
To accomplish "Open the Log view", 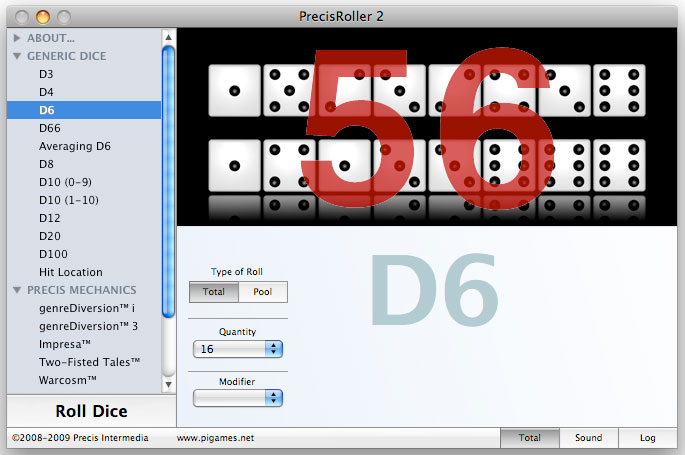I will 647,438.
